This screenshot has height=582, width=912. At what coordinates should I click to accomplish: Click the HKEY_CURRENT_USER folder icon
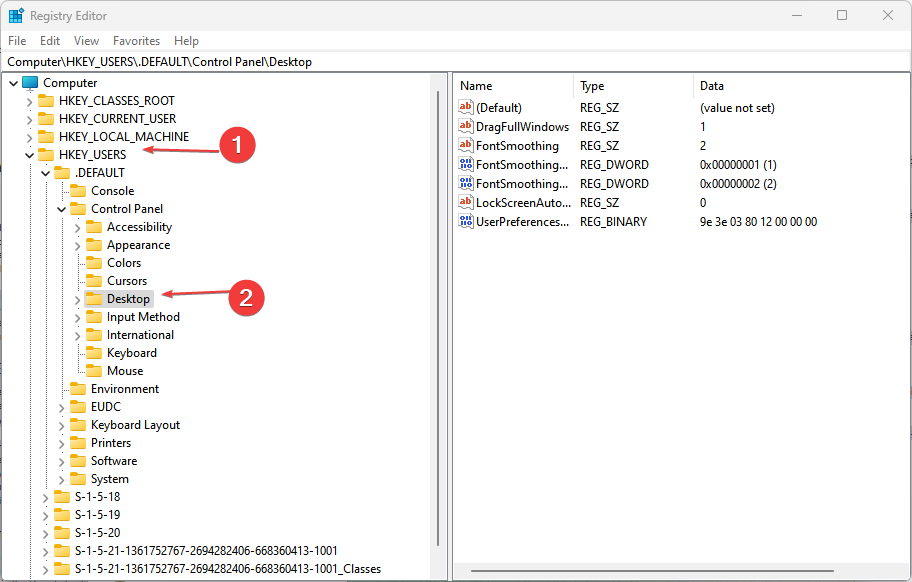click(x=46, y=119)
